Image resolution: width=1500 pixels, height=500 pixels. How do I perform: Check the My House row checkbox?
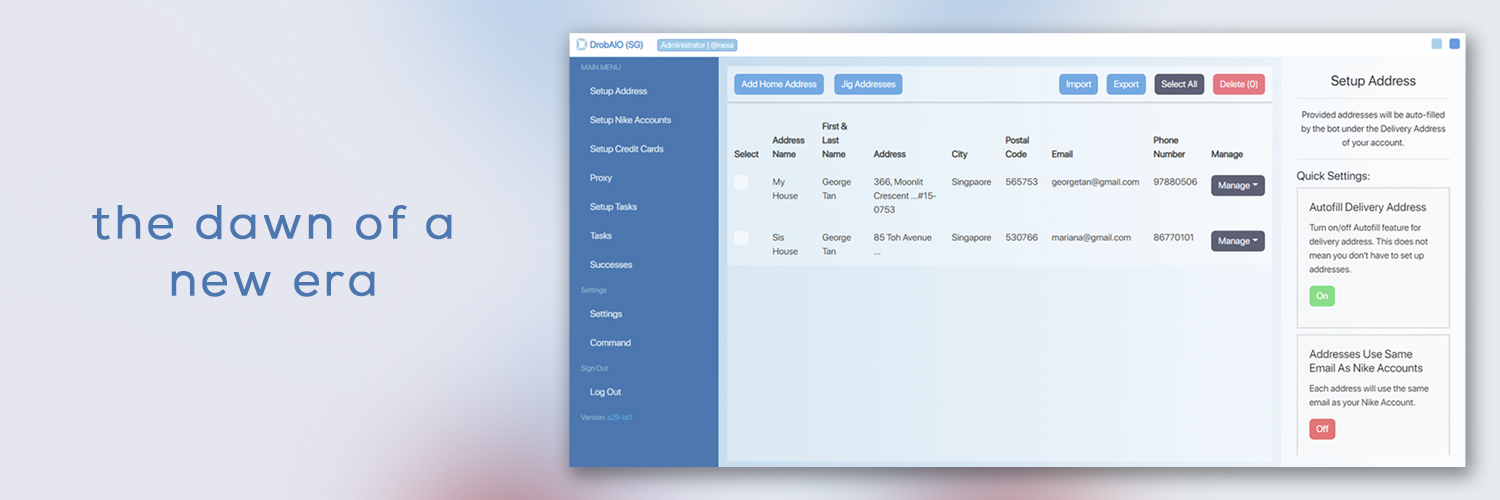[741, 182]
